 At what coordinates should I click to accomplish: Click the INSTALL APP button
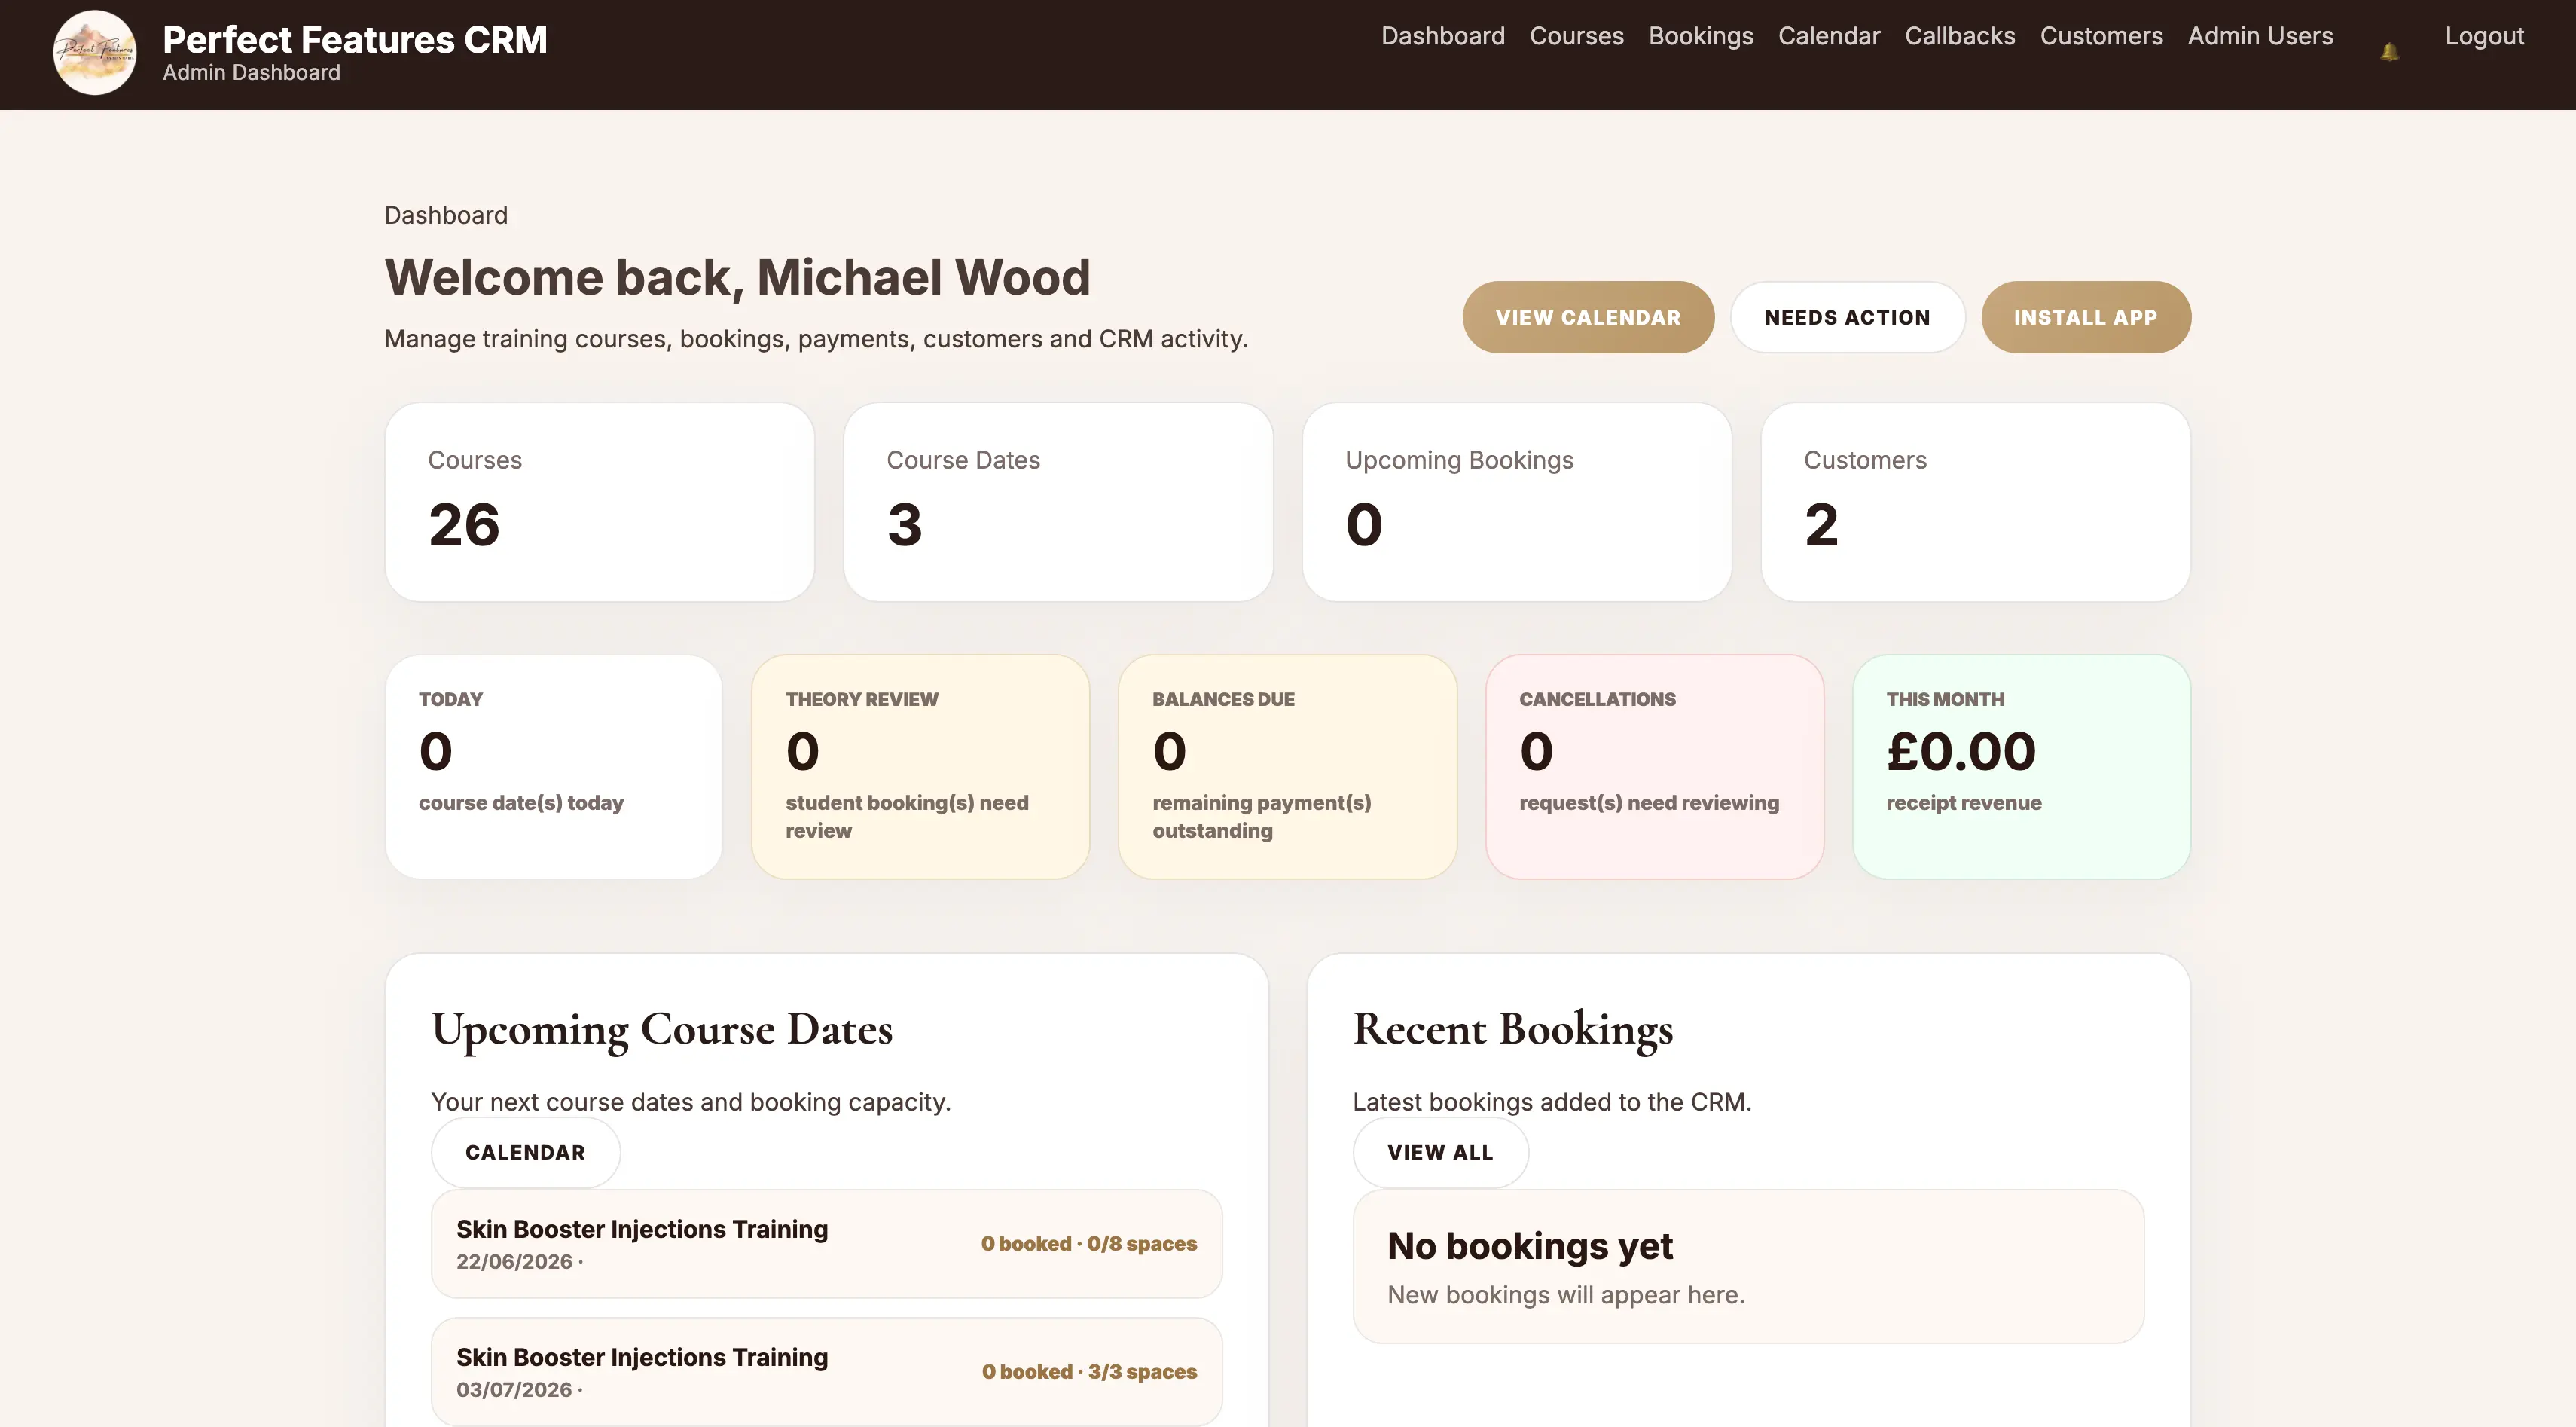coord(2086,317)
